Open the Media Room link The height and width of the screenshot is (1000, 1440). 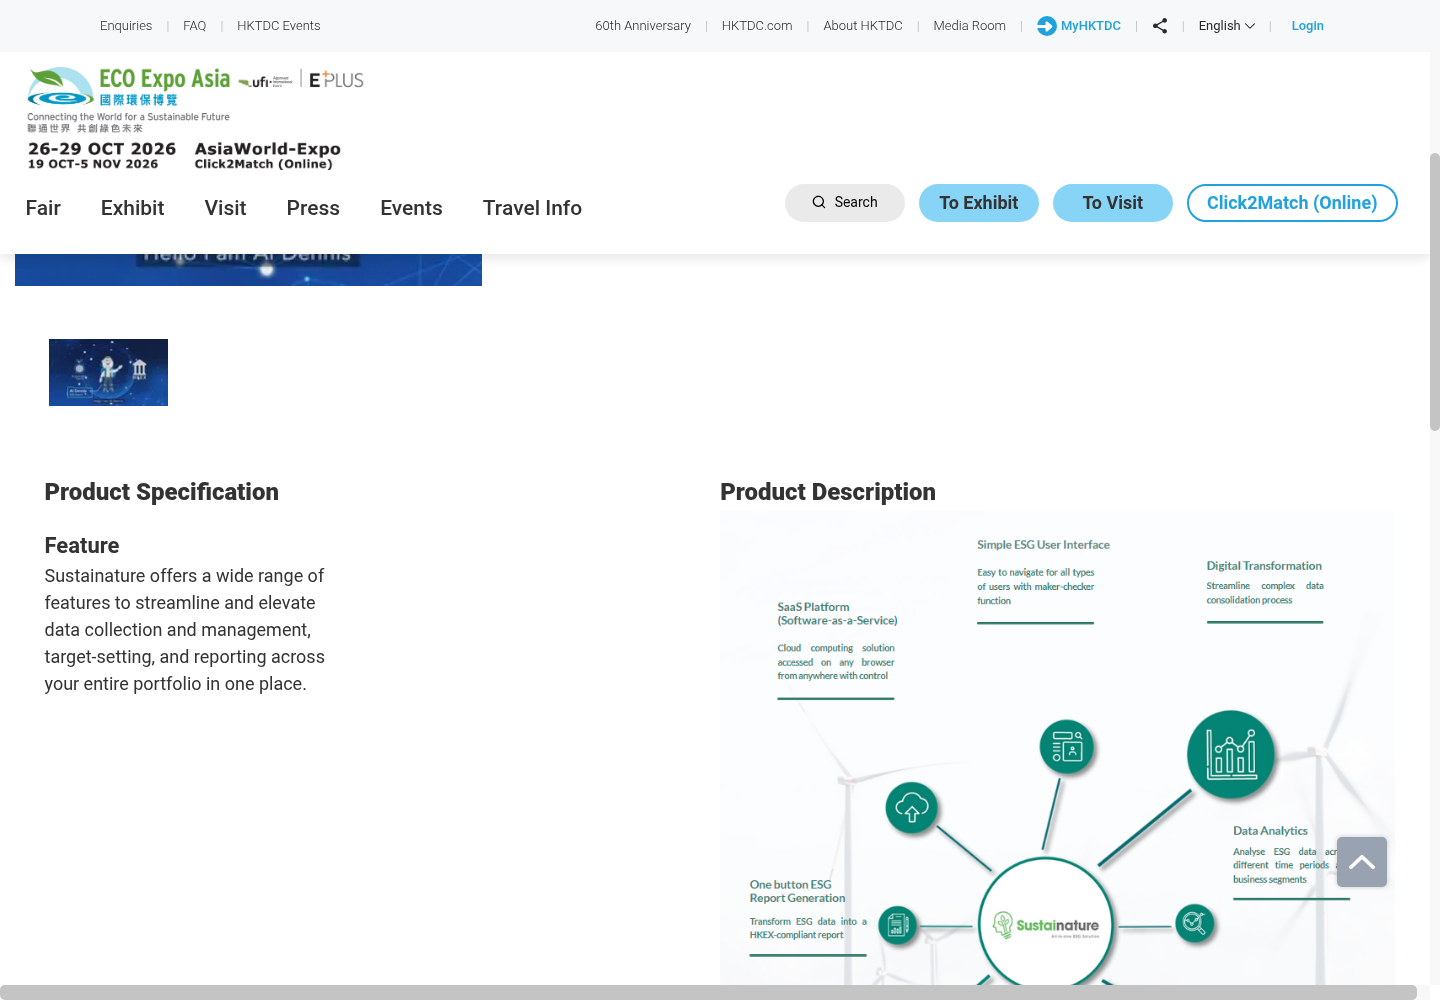coord(970,26)
